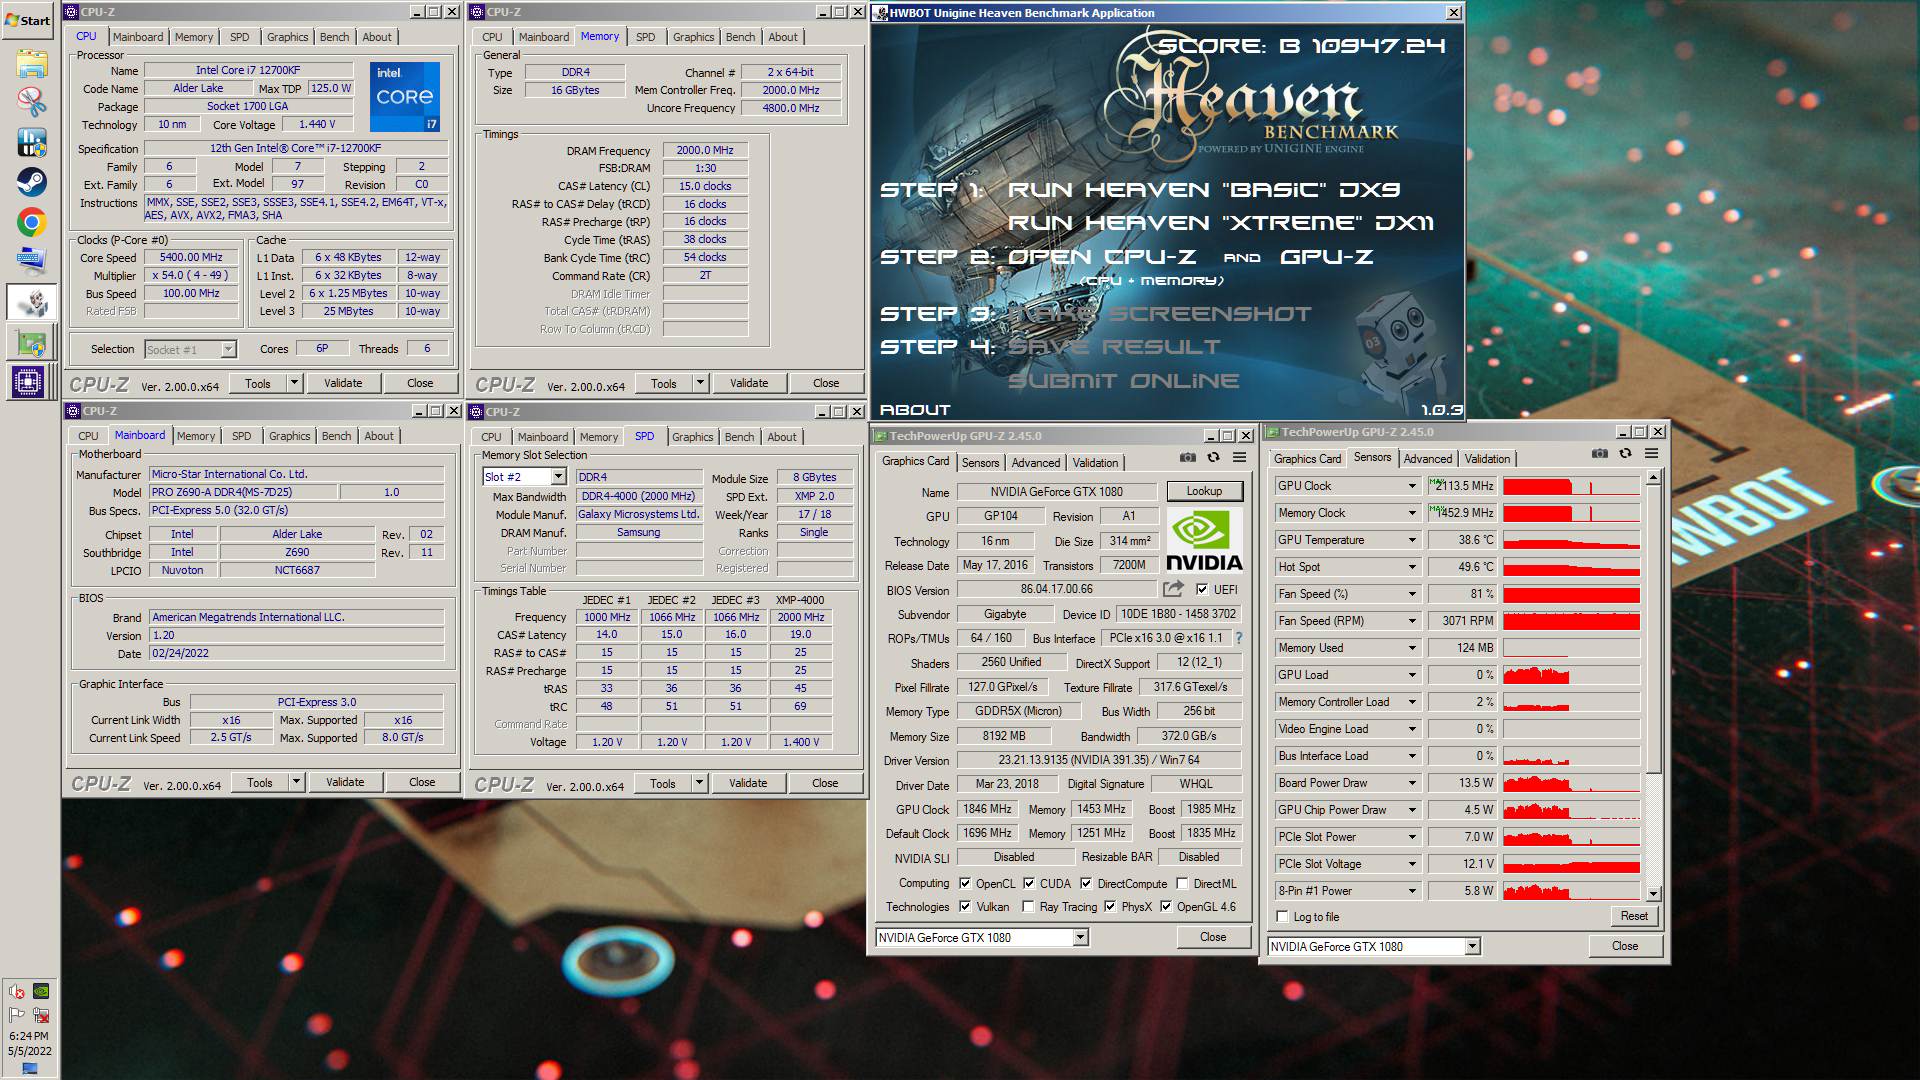Open Advanced tab in GPU-Z Graphics Card window
1920x1080 pixels.
[x=1035, y=462]
